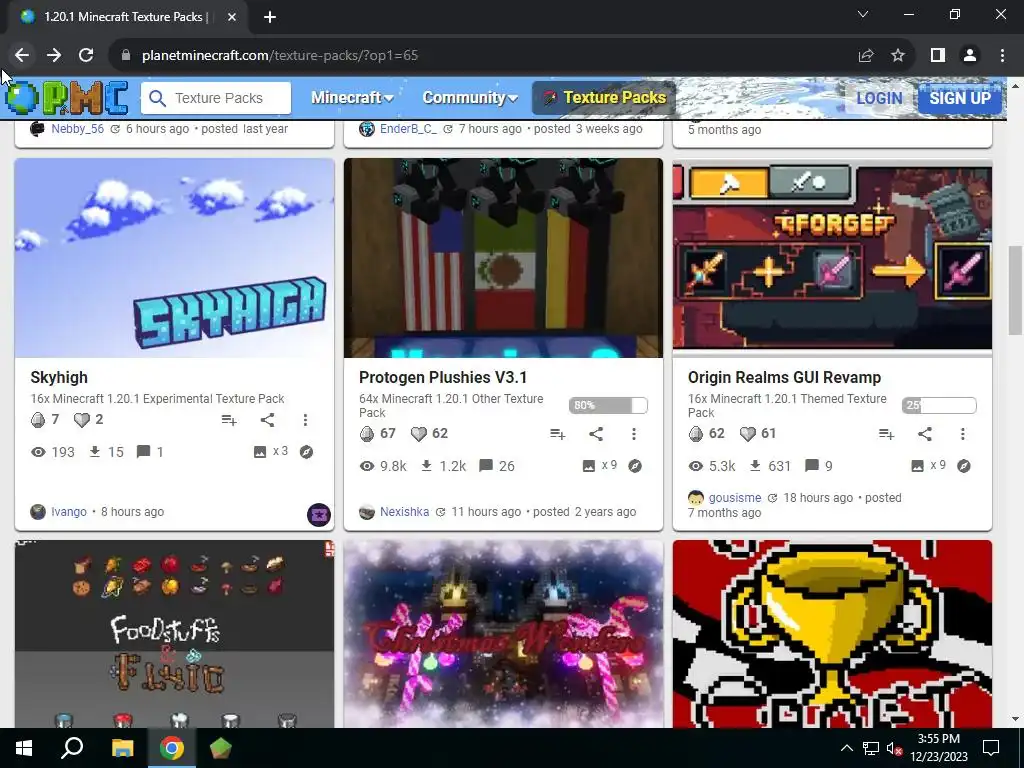Give a diamond to Protogen Plushies
This screenshot has height=768, width=1024.
coord(367,434)
